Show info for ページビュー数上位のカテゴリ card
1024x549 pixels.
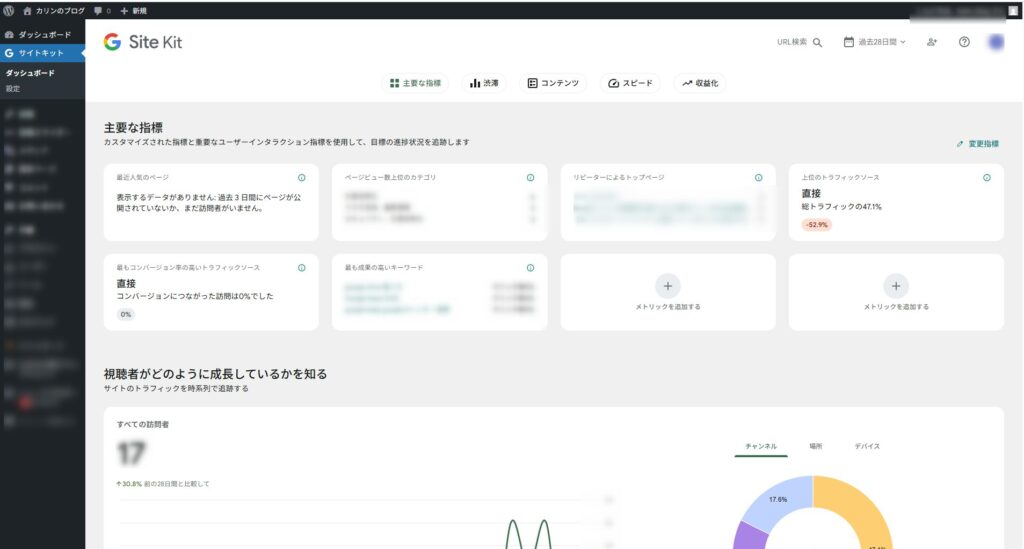click(x=530, y=178)
